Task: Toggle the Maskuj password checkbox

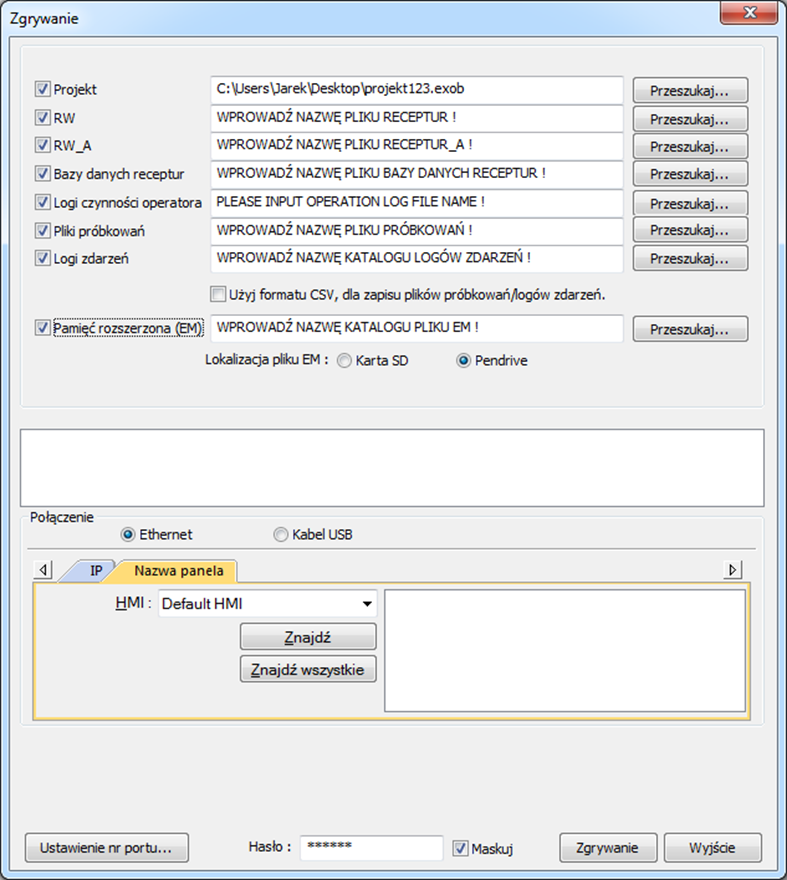Action: tap(460, 848)
